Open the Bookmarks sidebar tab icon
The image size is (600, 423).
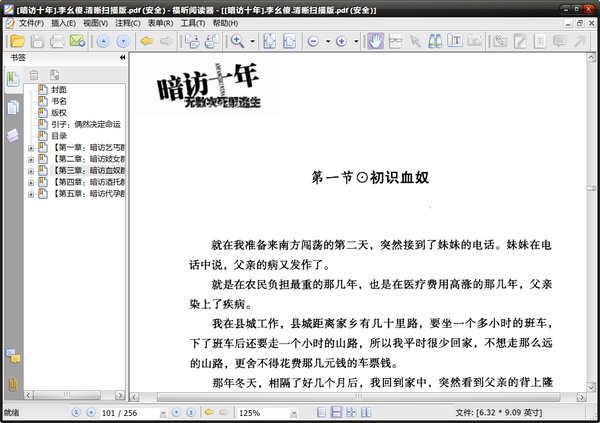(x=13, y=79)
